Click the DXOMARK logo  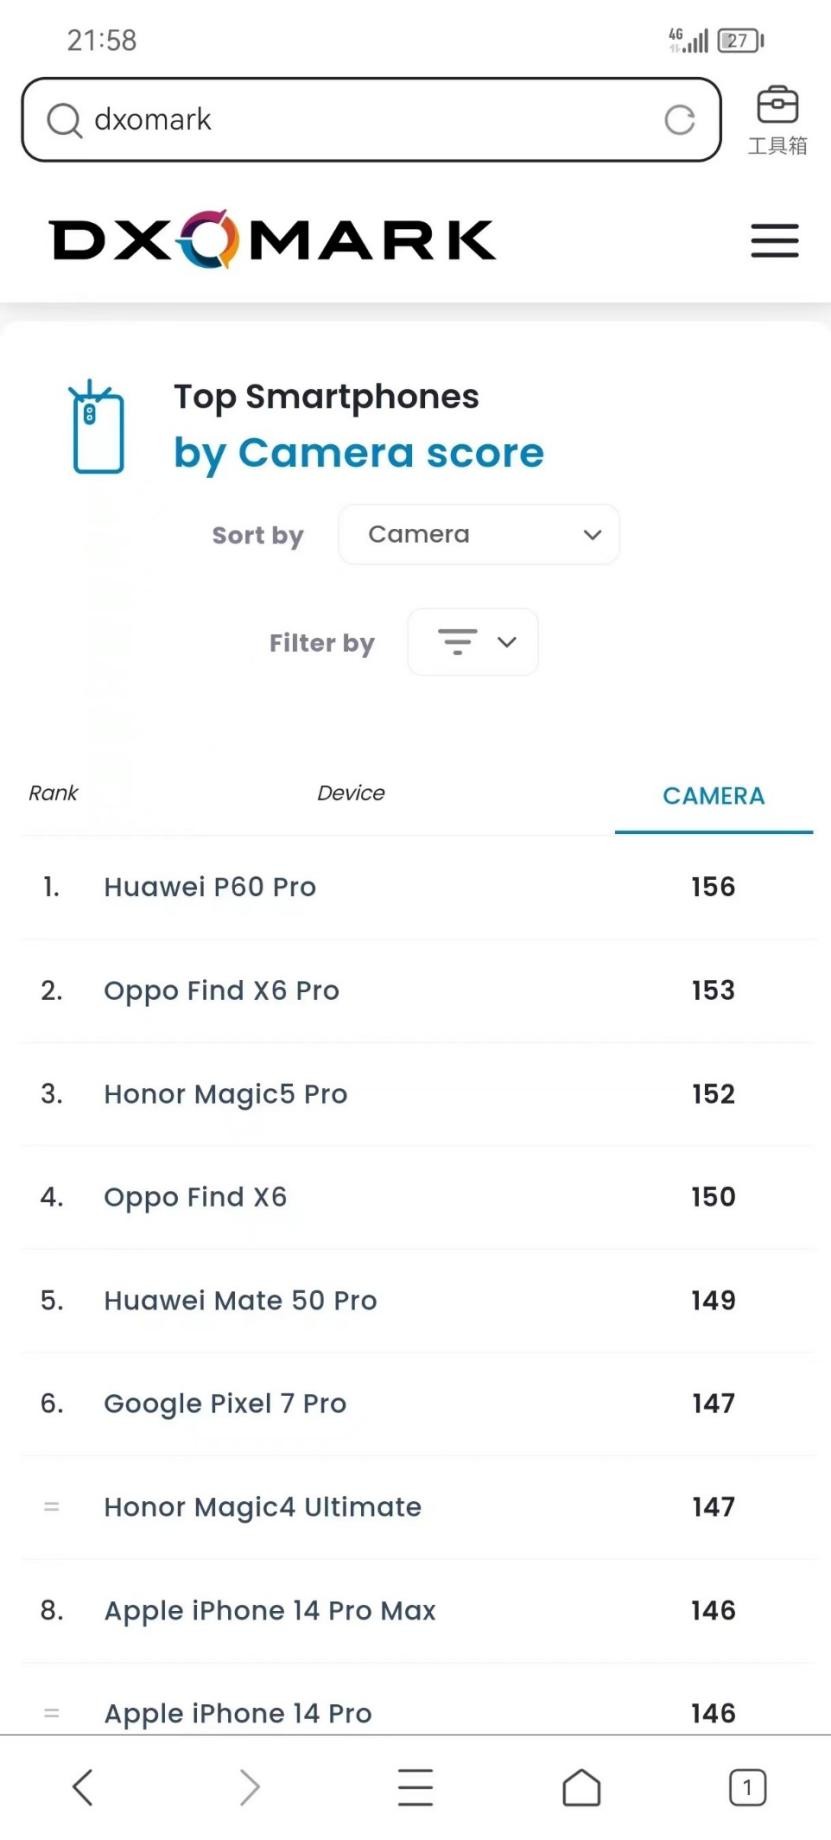(x=272, y=240)
